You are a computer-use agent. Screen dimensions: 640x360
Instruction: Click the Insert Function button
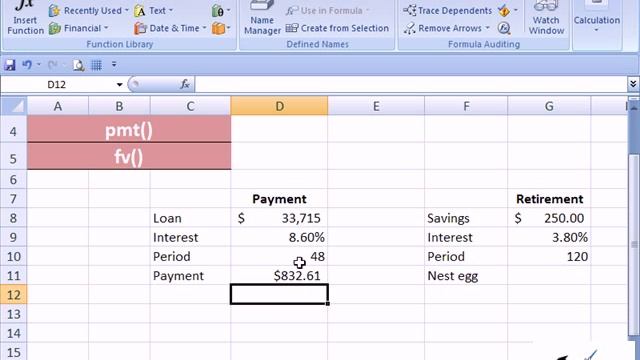pos(25,18)
